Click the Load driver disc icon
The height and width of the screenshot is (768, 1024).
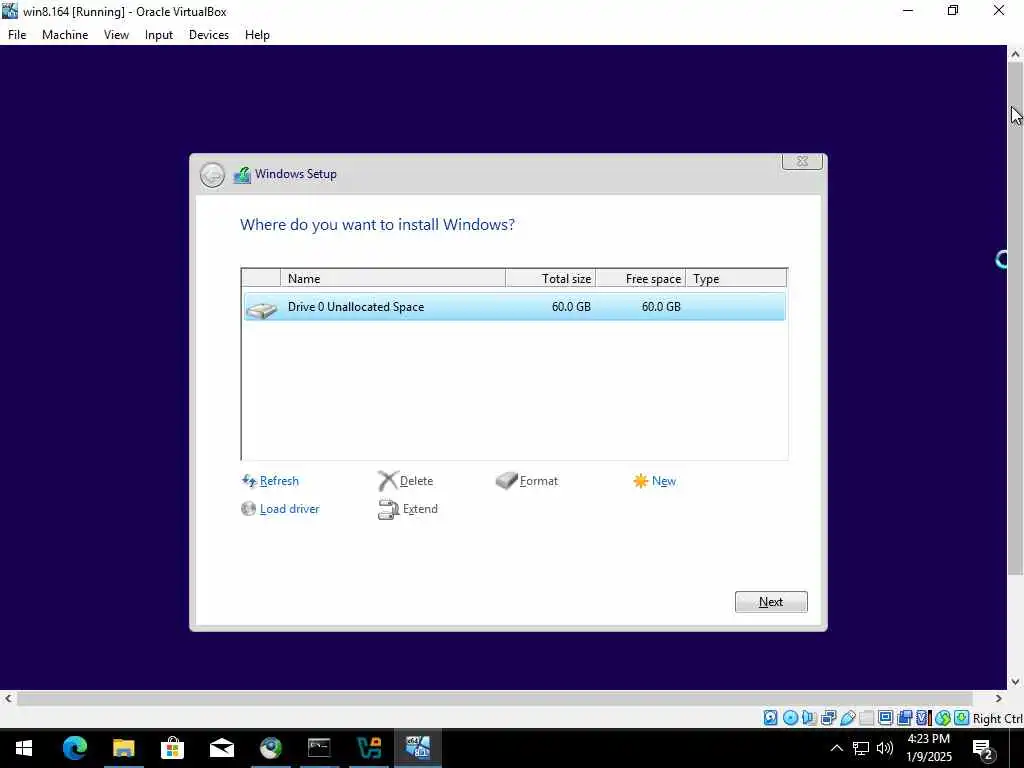[x=248, y=509]
